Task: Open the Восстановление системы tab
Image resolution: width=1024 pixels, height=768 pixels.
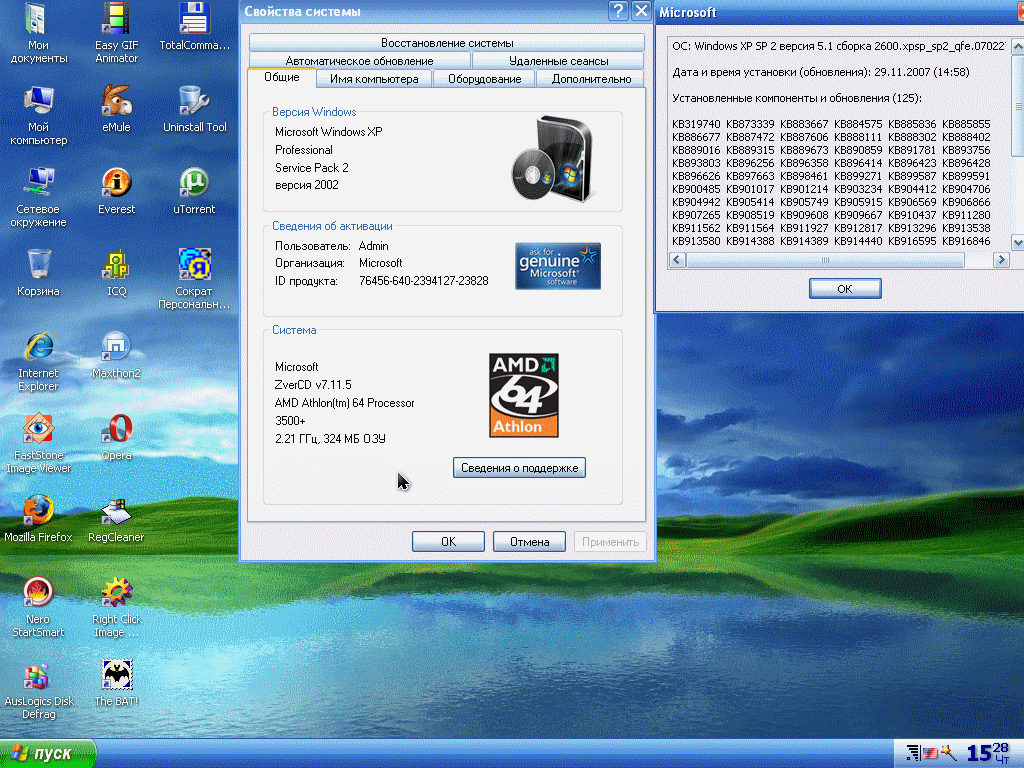Action: click(x=447, y=43)
